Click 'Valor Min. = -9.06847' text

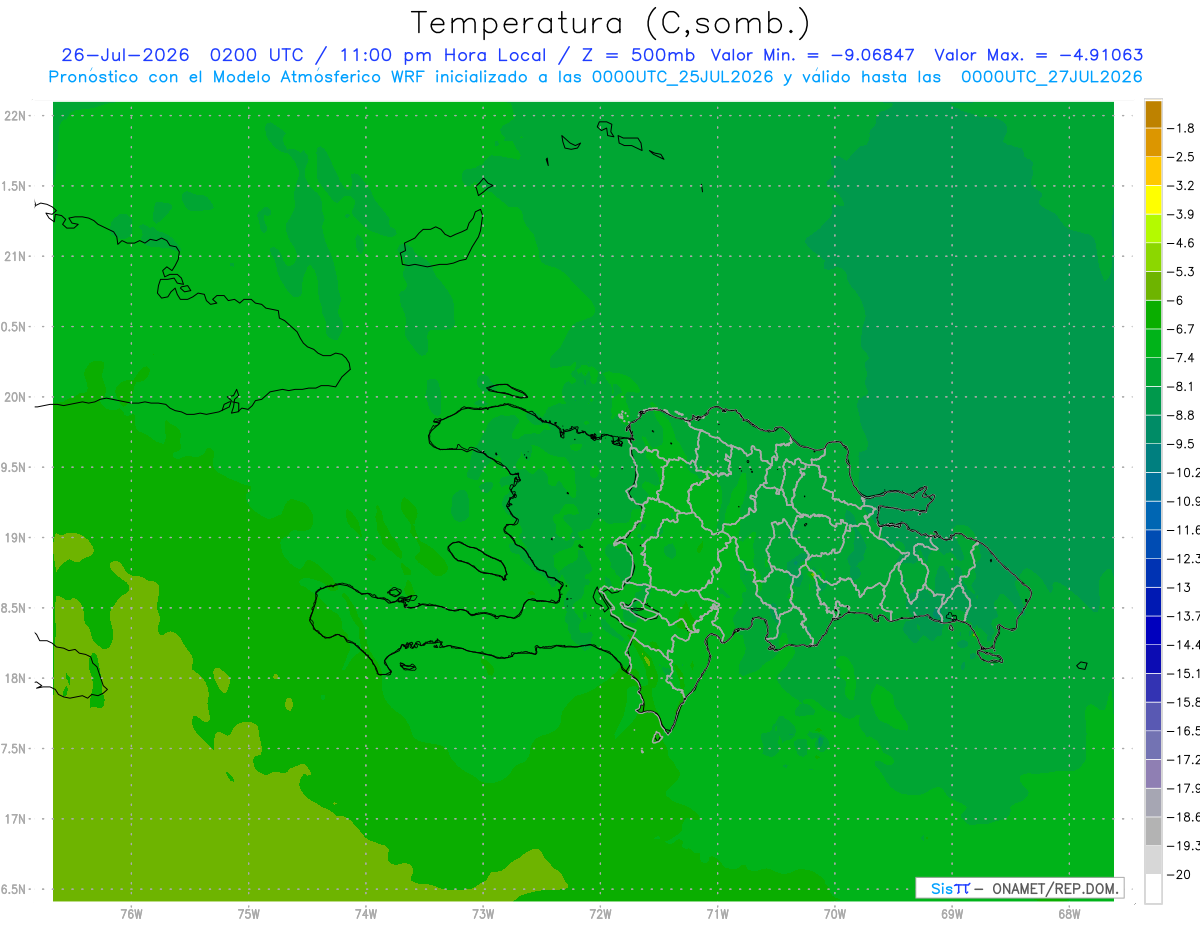815,55
